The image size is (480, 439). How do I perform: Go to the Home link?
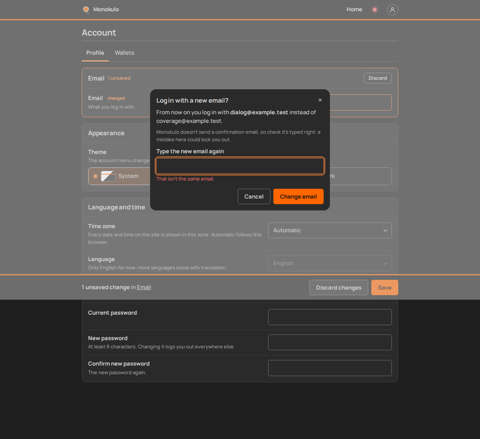click(354, 10)
